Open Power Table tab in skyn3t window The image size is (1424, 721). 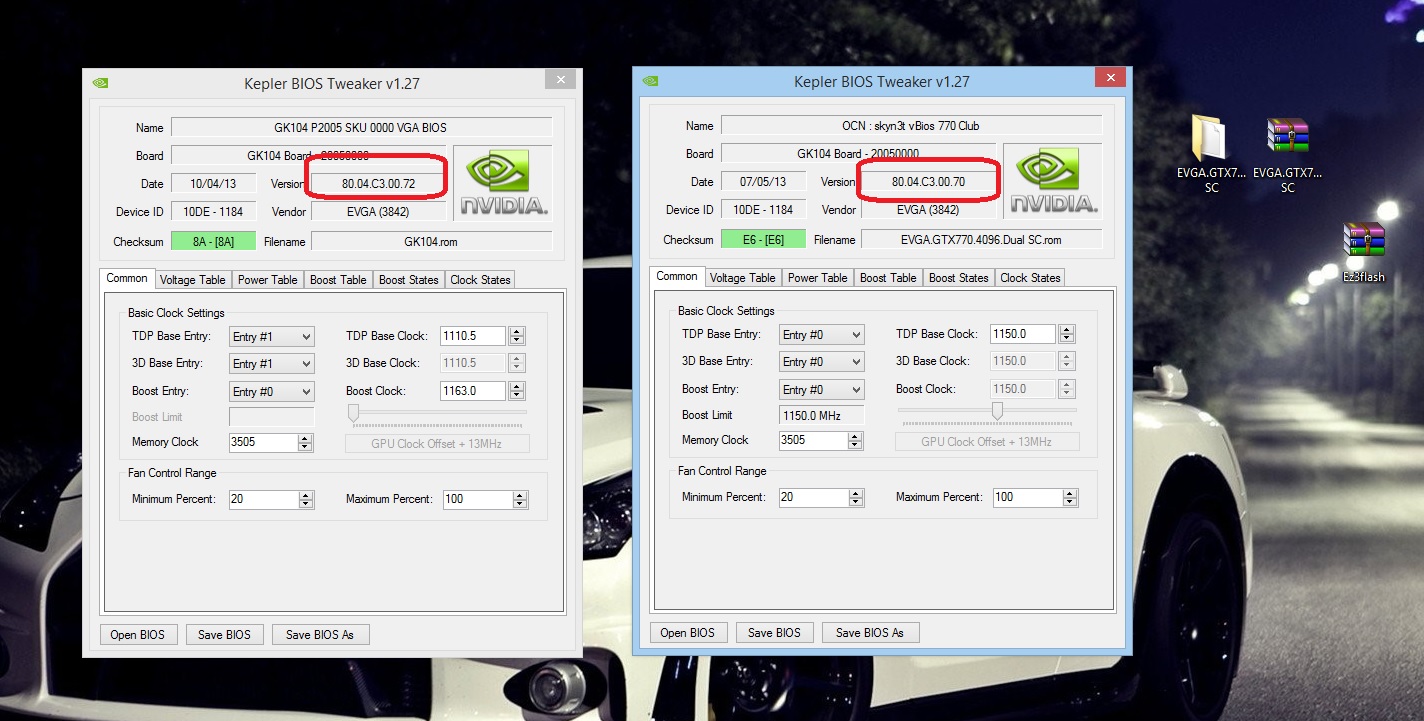818,278
